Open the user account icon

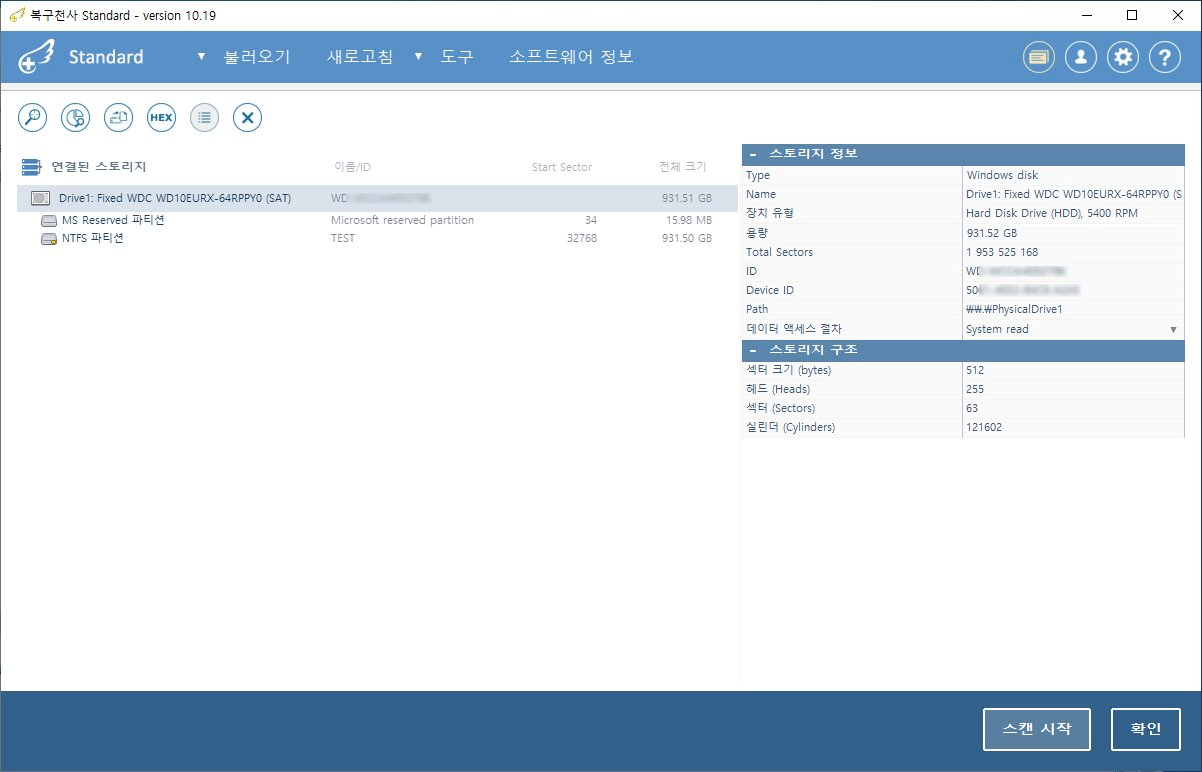(1081, 57)
